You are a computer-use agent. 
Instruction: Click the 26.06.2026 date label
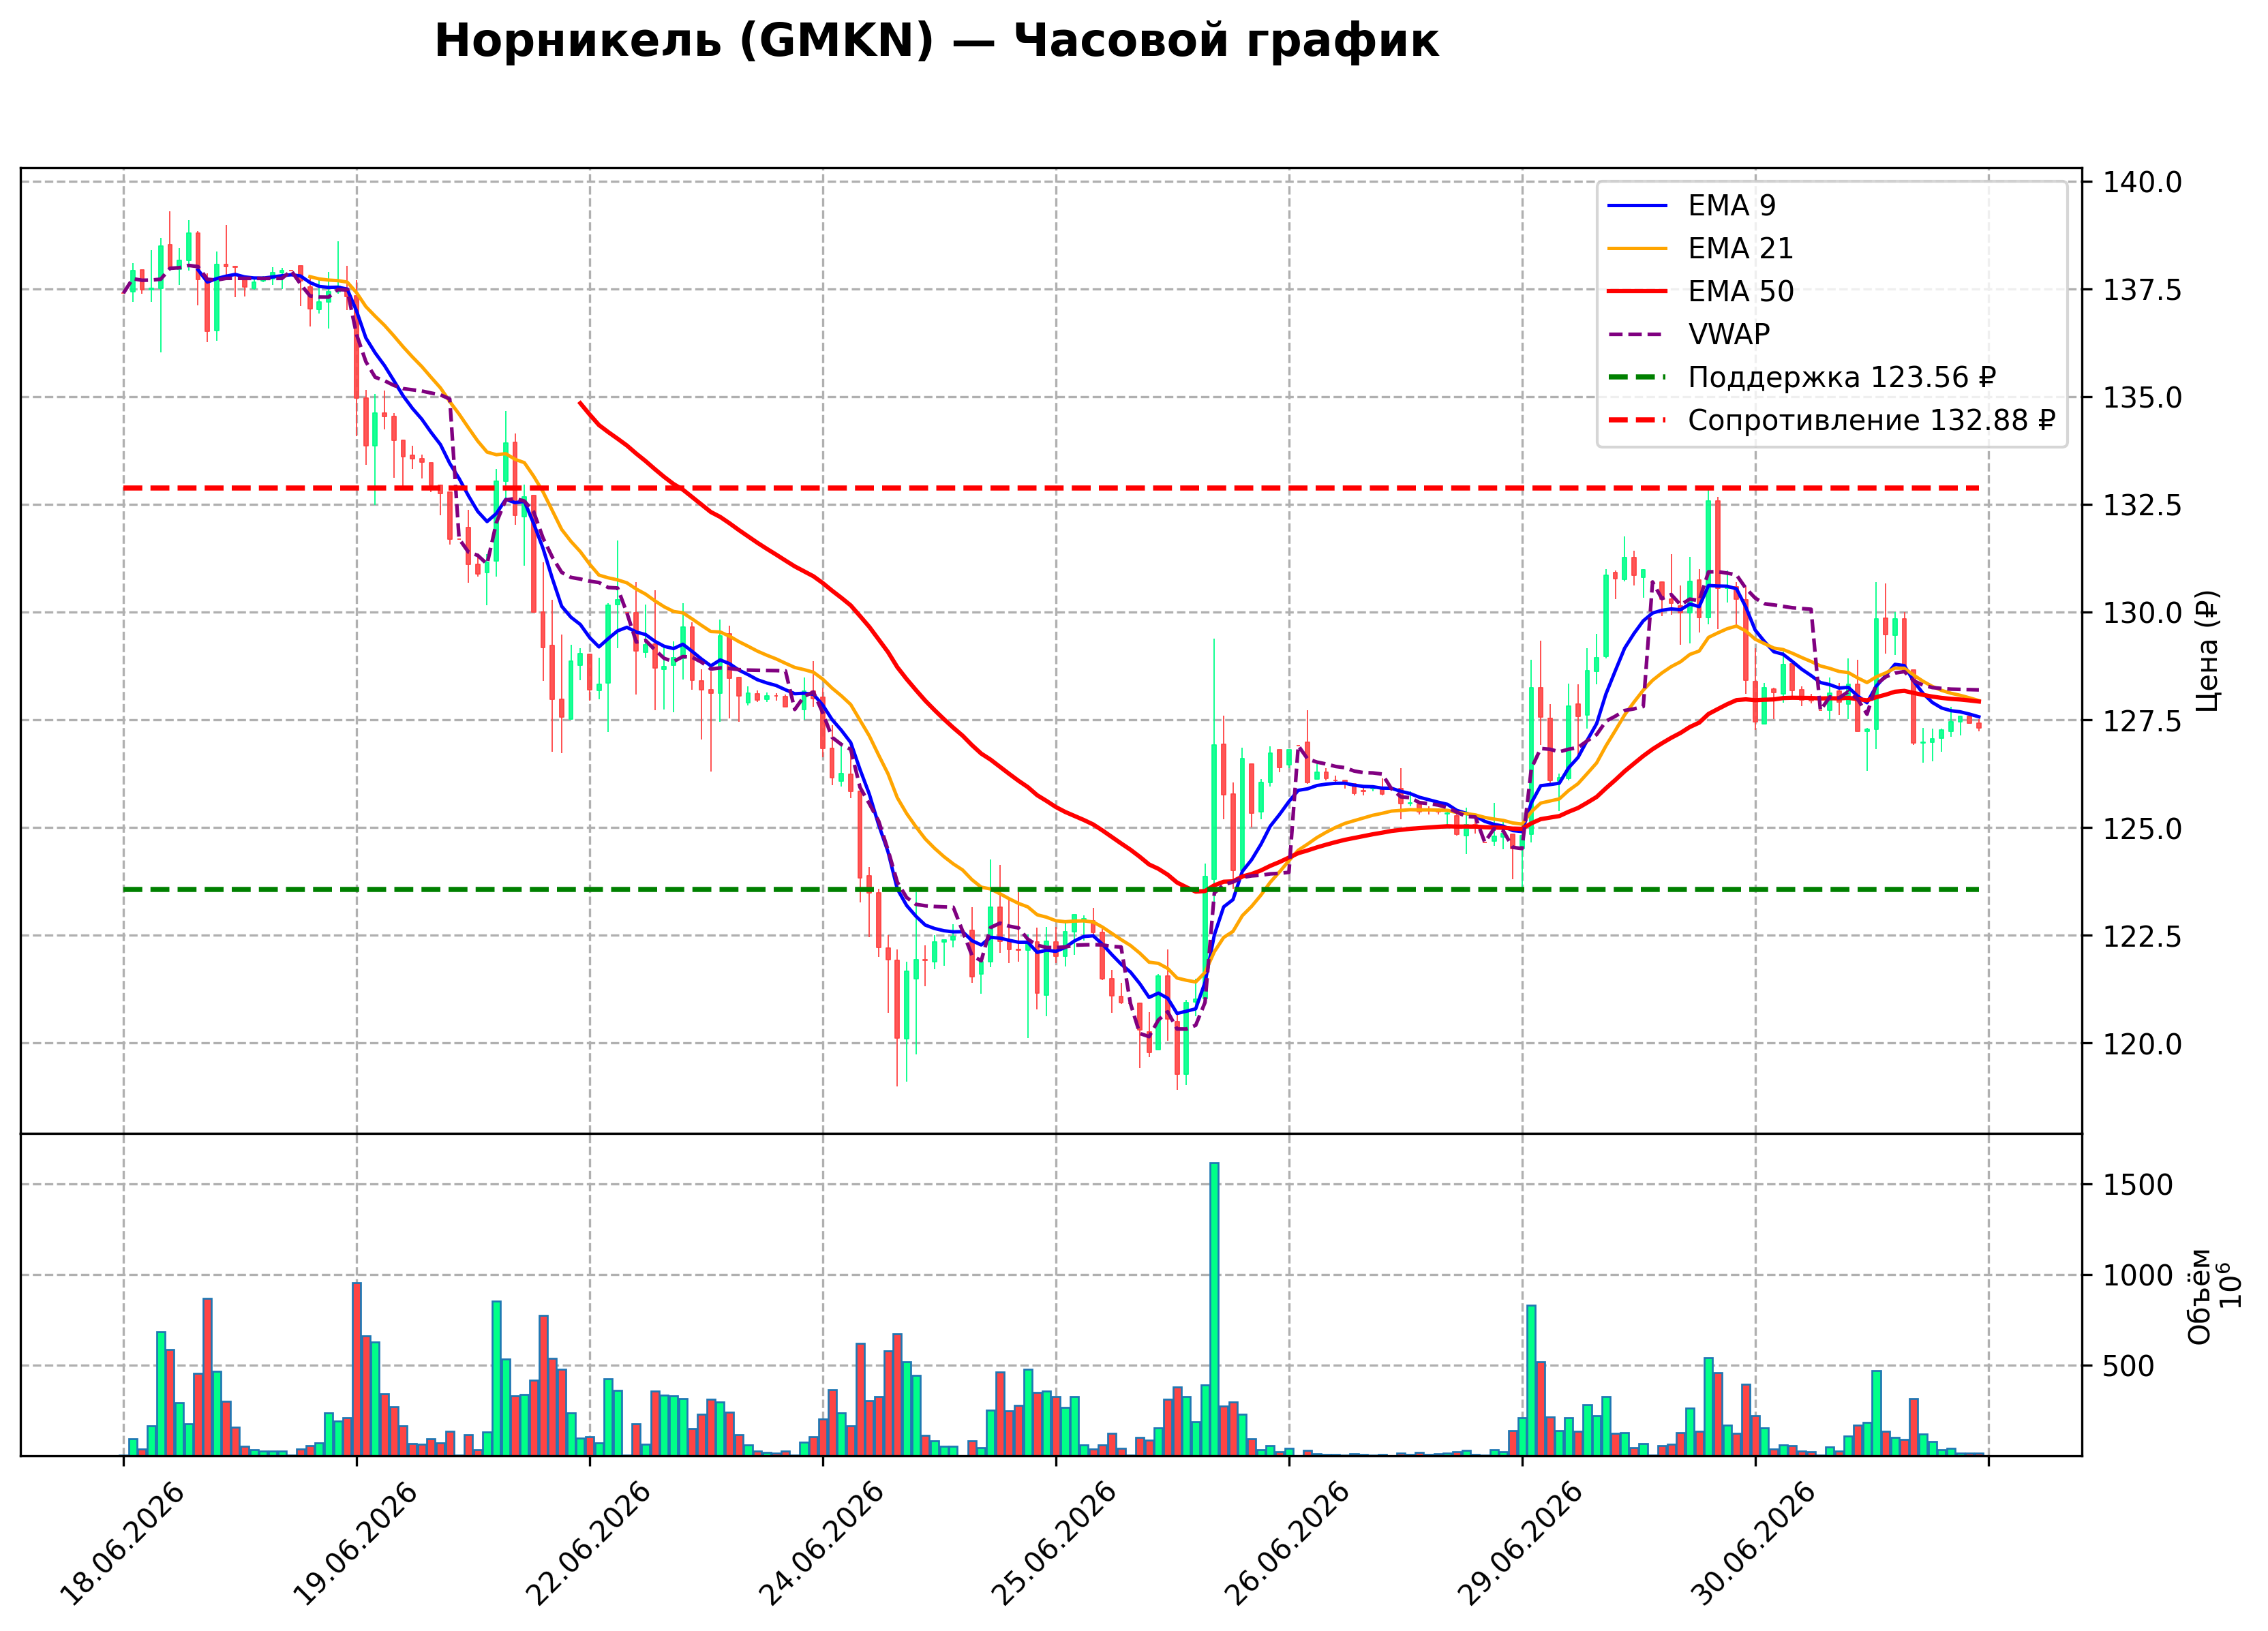pos(1287,1543)
